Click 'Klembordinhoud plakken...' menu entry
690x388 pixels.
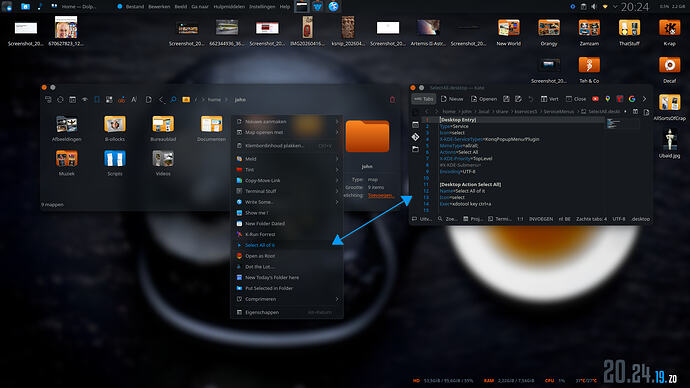click(x=286, y=146)
